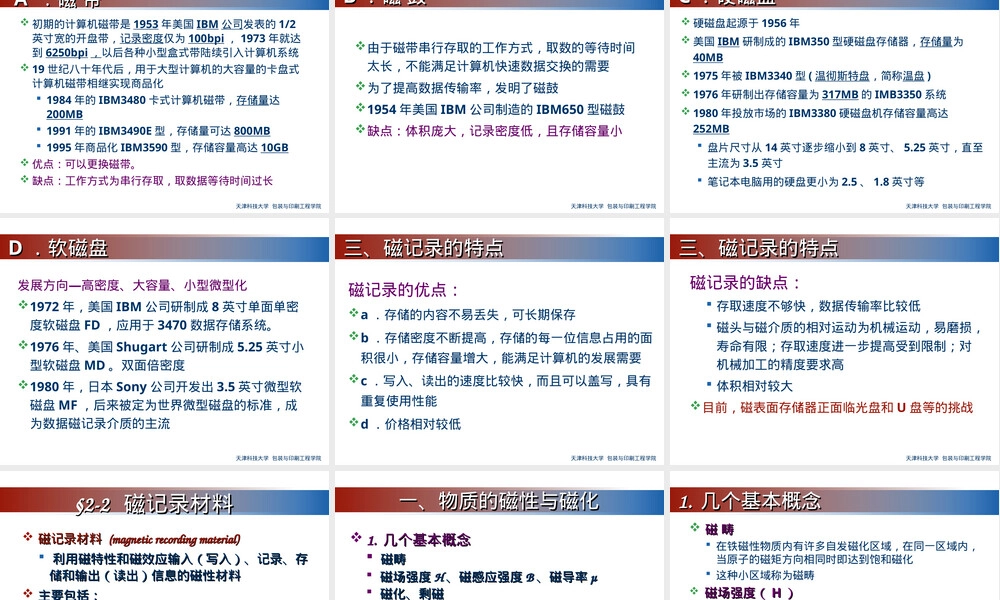
Task: Click underlined '317MB' in the 1976 line
Action: [840, 94]
